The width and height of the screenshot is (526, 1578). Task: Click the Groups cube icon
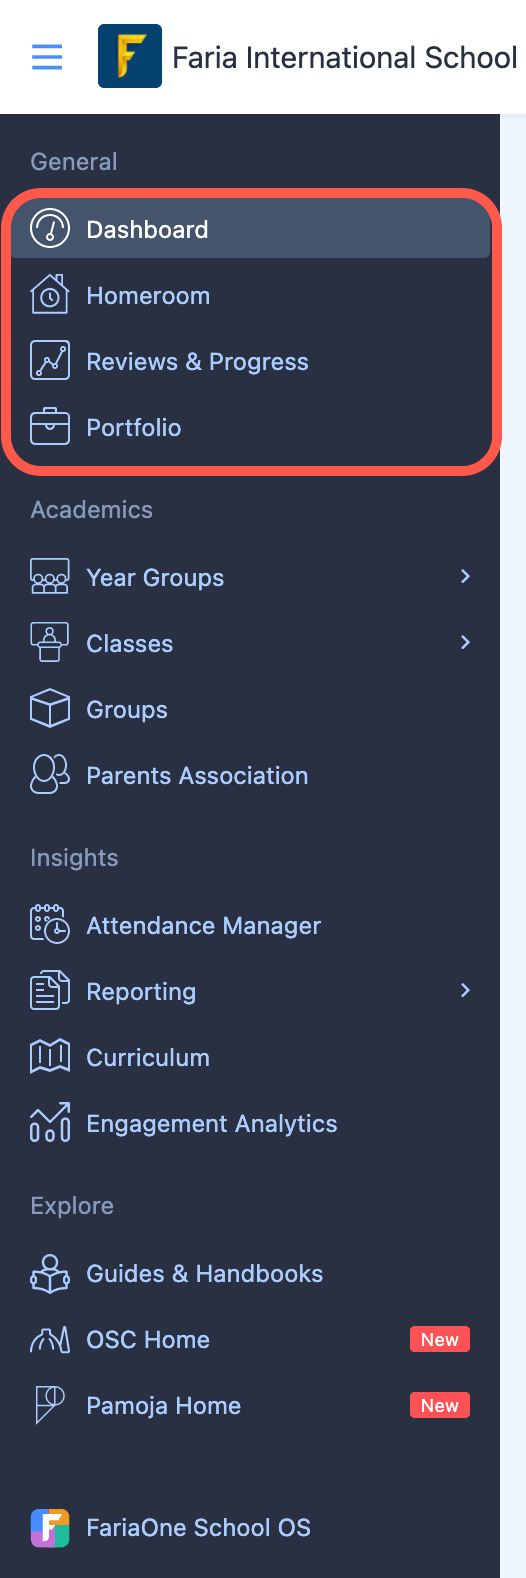tap(50, 709)
